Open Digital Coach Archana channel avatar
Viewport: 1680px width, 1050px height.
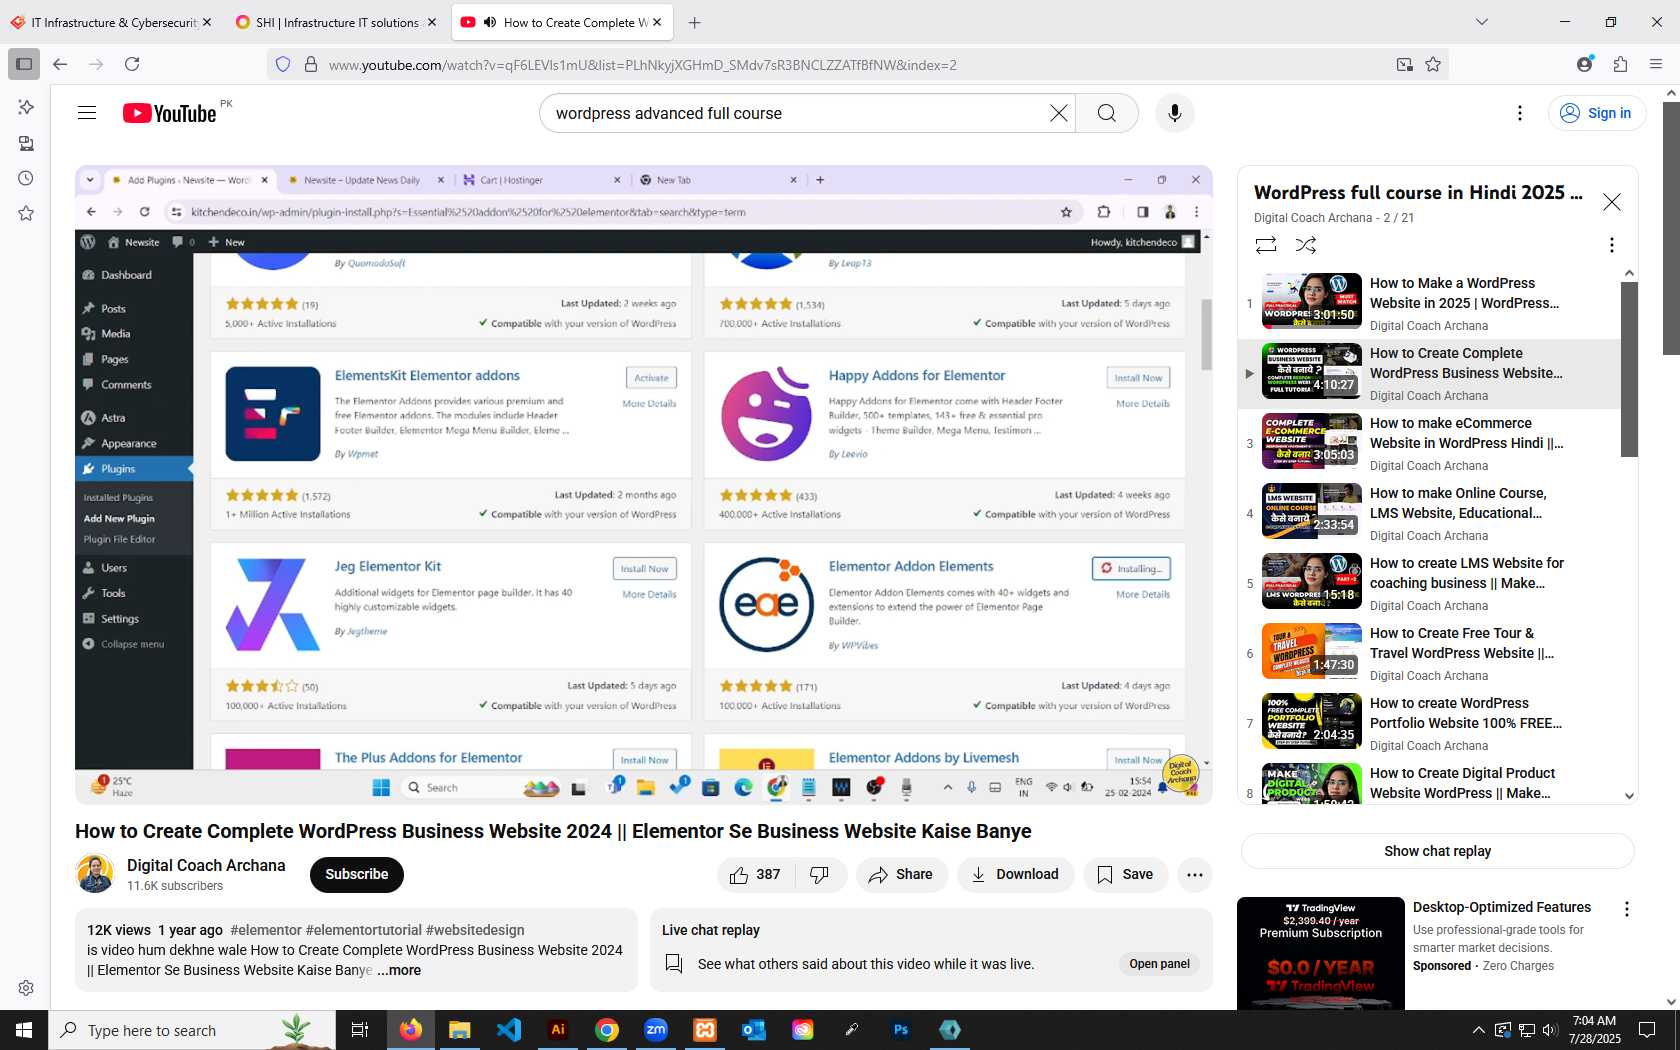click(95, 874)
